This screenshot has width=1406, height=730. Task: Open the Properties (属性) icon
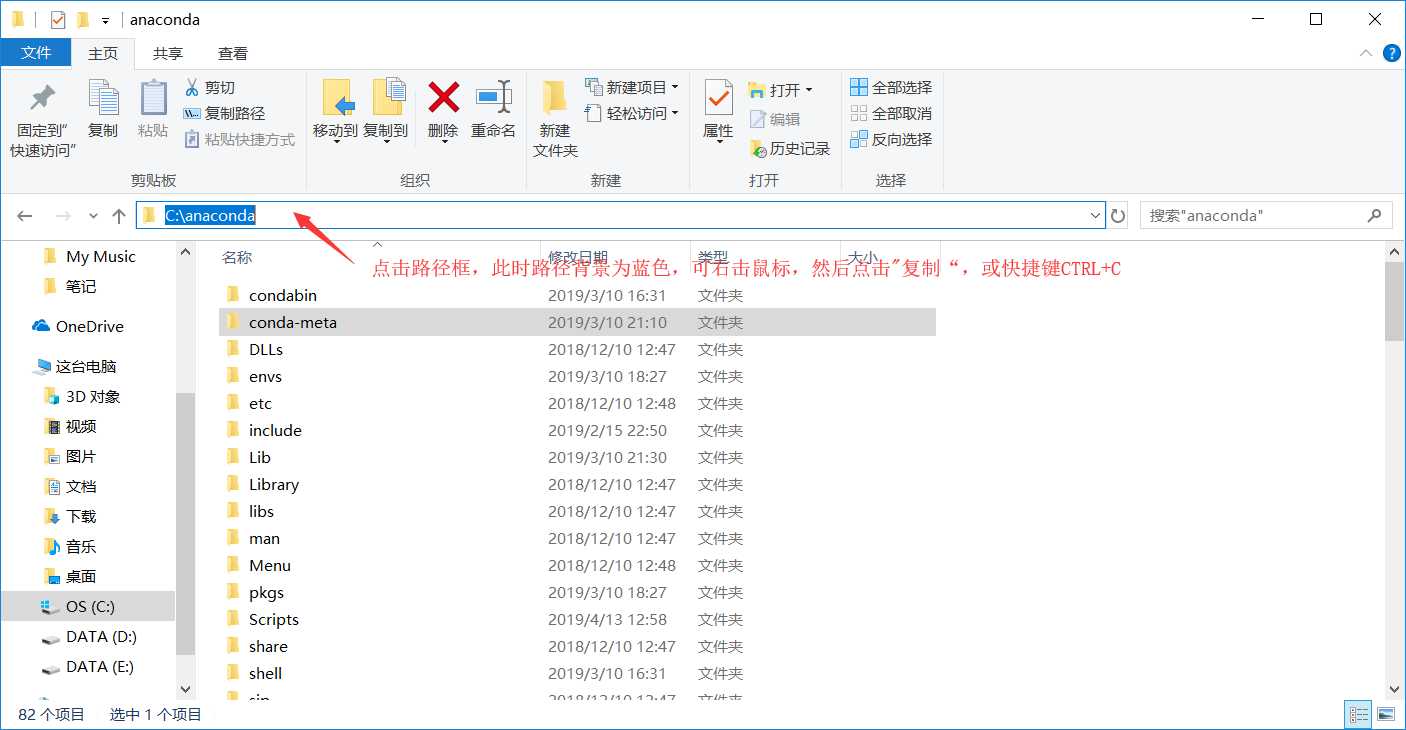[x=718, y=98]
